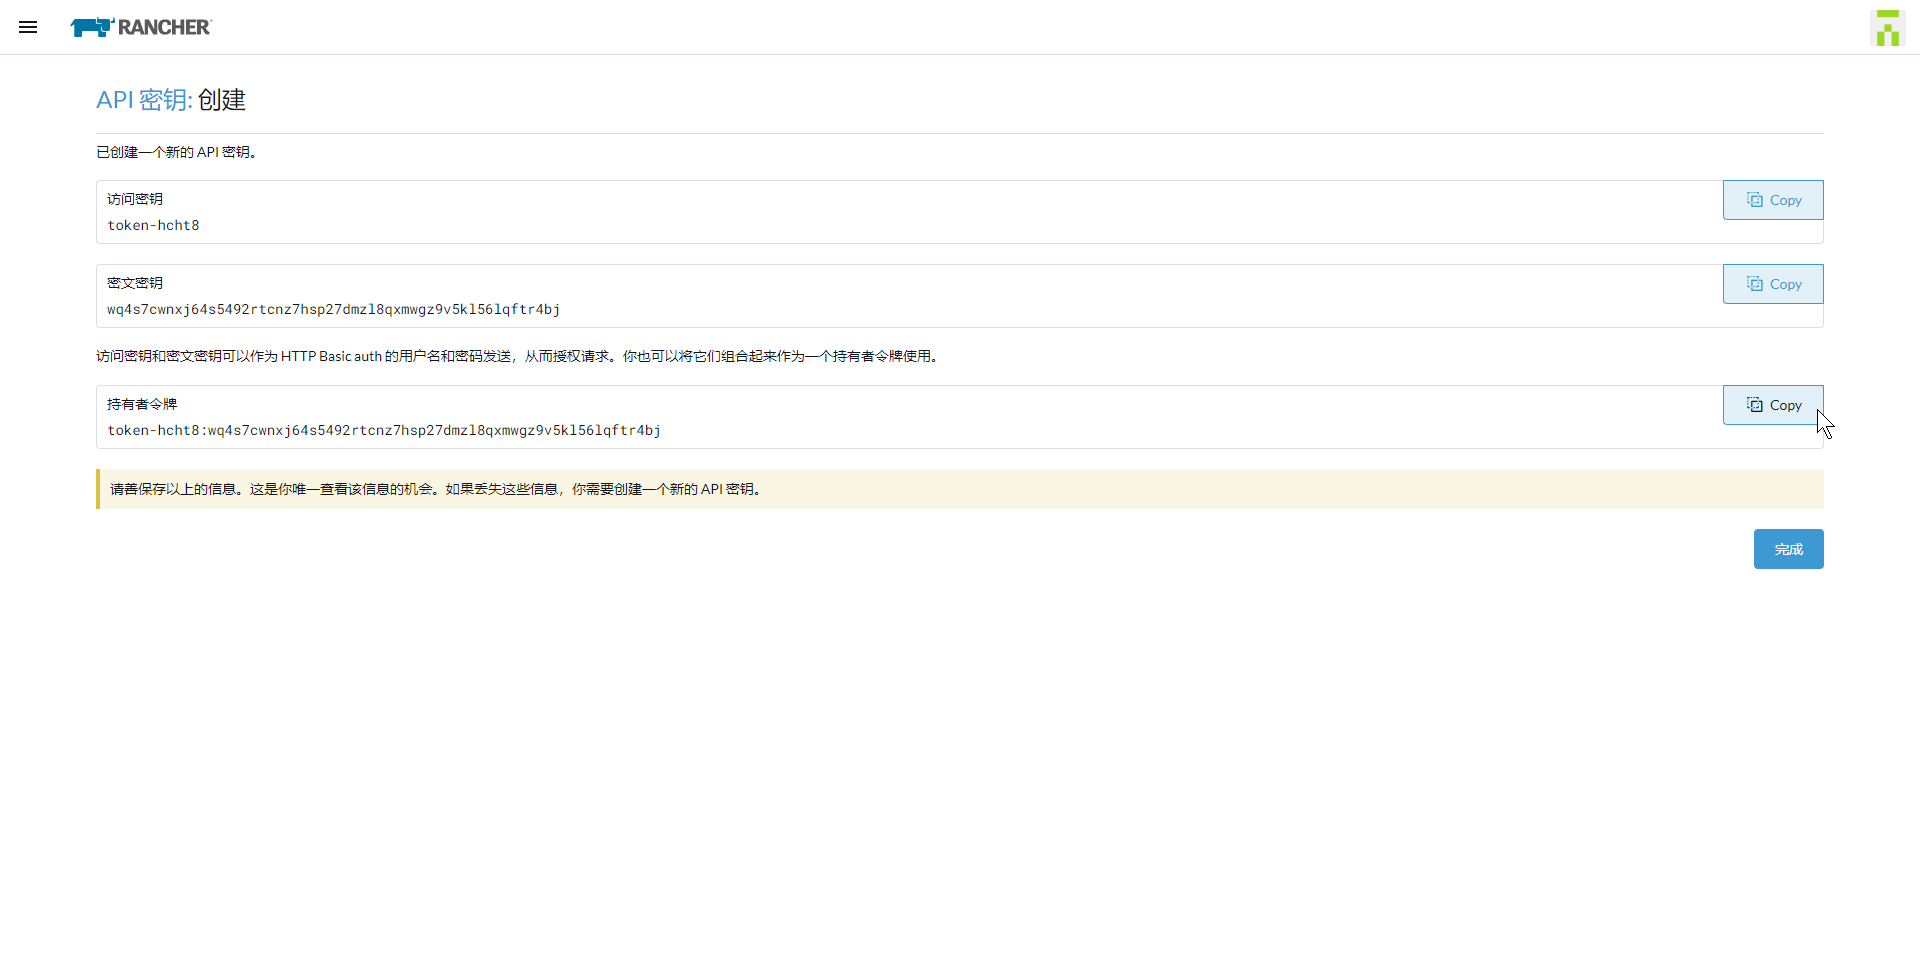This screenshot has width=1920, height=969.
Task: Click the 已创建一个新的 API 密钥 message
Action: click(177, 152)
